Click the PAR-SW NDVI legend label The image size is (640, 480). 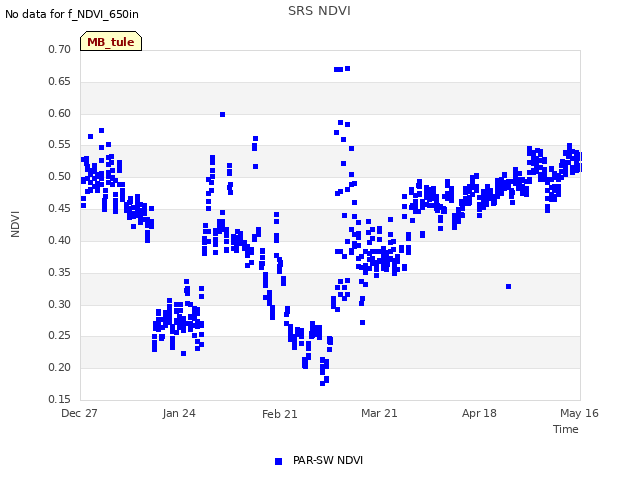point(328,460)
